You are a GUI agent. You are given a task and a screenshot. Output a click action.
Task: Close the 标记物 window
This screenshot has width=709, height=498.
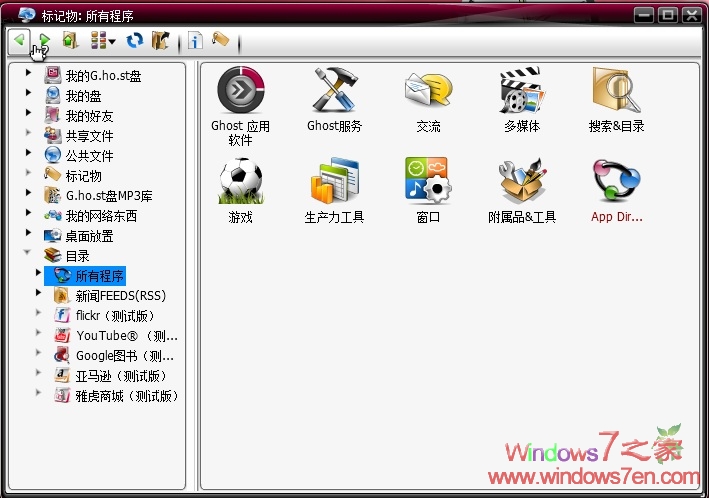click(x=692, y=15)
